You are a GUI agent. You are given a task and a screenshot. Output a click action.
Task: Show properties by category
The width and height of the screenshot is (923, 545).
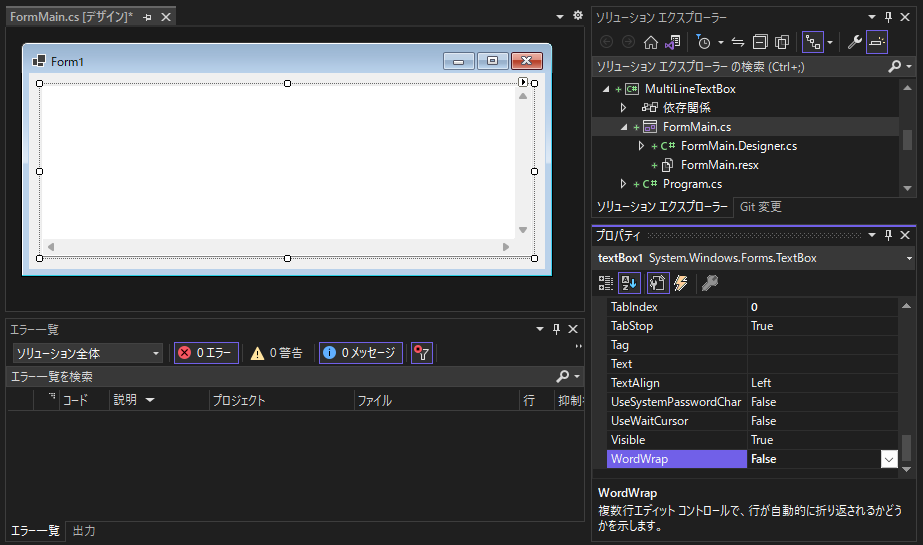[x=606, y=283]
